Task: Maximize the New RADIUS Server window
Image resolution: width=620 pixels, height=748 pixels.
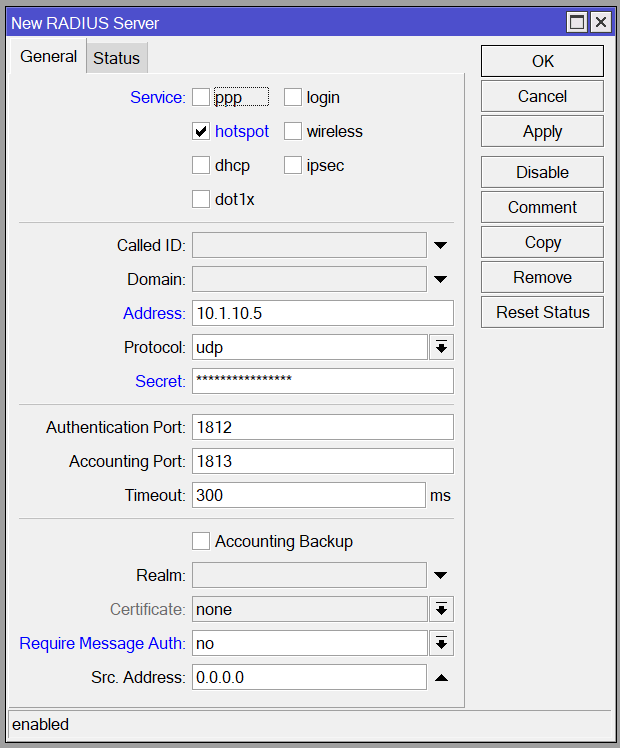Action: tap(577, 22)
